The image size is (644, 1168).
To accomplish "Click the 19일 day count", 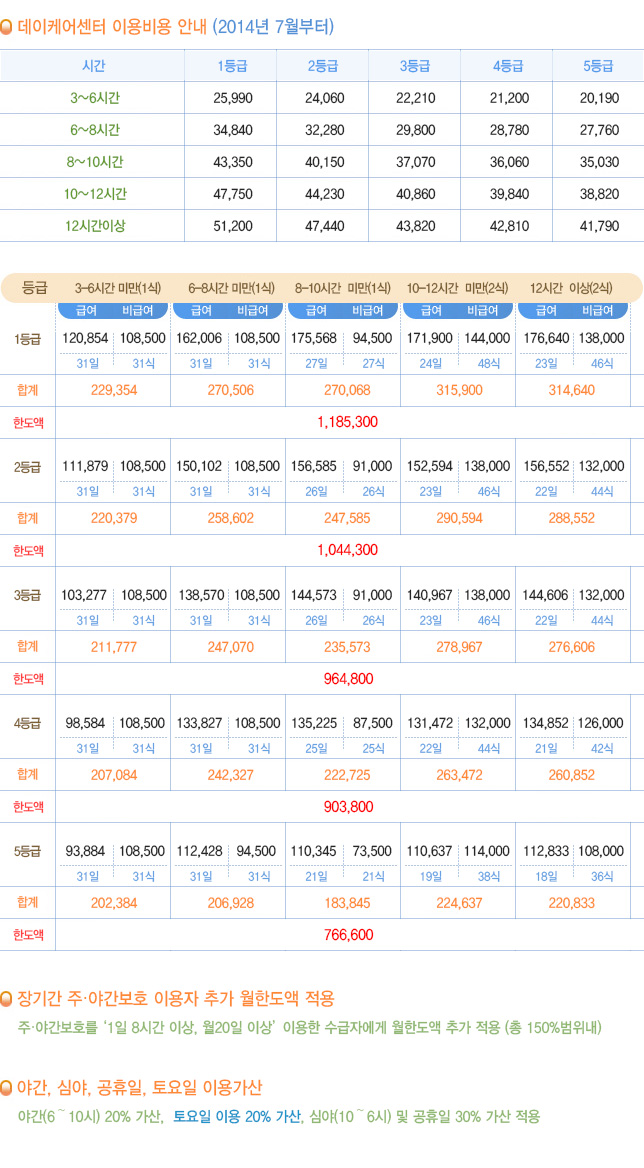I will 430,877.
